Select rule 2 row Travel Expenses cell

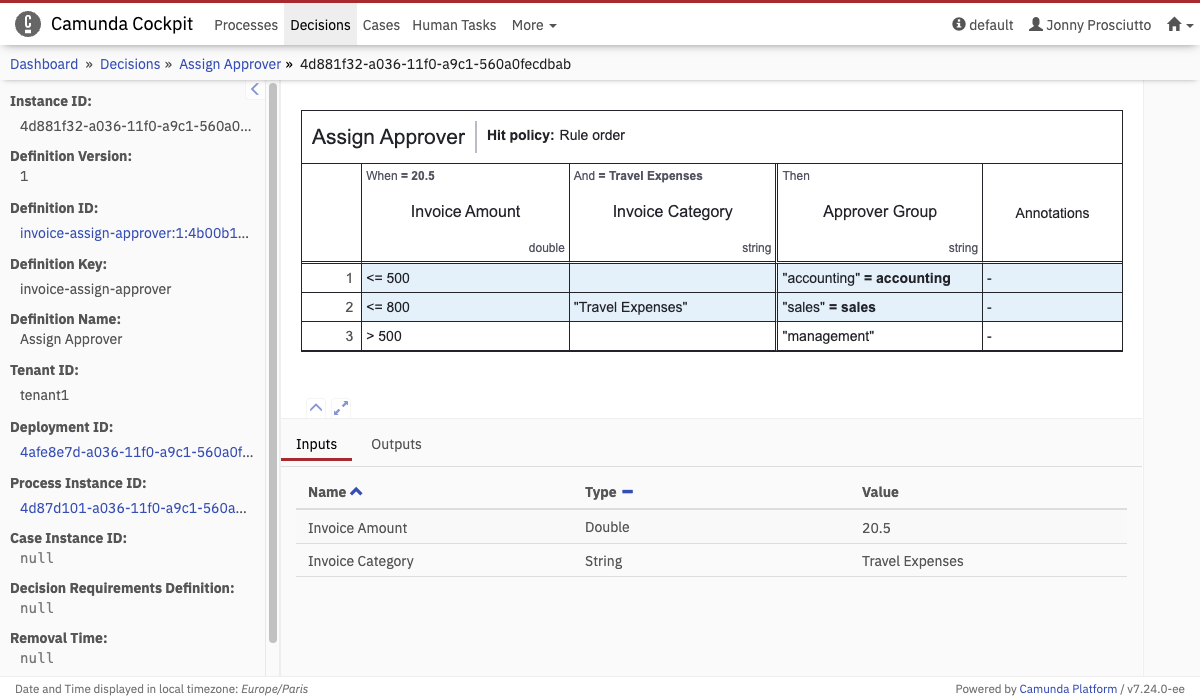click(x=672, y=307)
